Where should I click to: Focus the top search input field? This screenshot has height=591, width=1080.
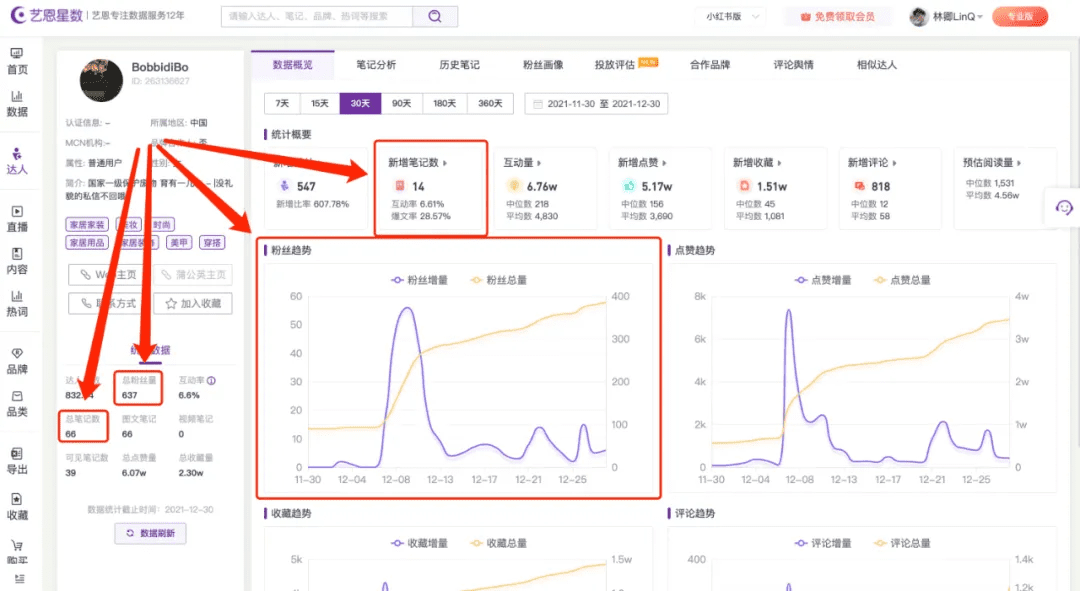(317, 16)
